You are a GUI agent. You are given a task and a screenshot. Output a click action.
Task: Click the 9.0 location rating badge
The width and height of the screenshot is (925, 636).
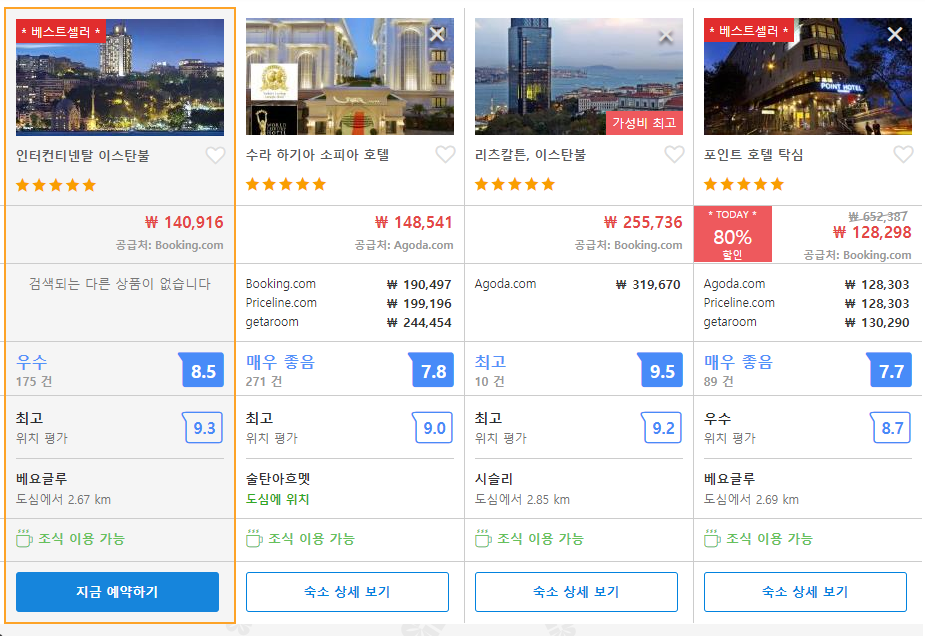[x=433, y=428]
